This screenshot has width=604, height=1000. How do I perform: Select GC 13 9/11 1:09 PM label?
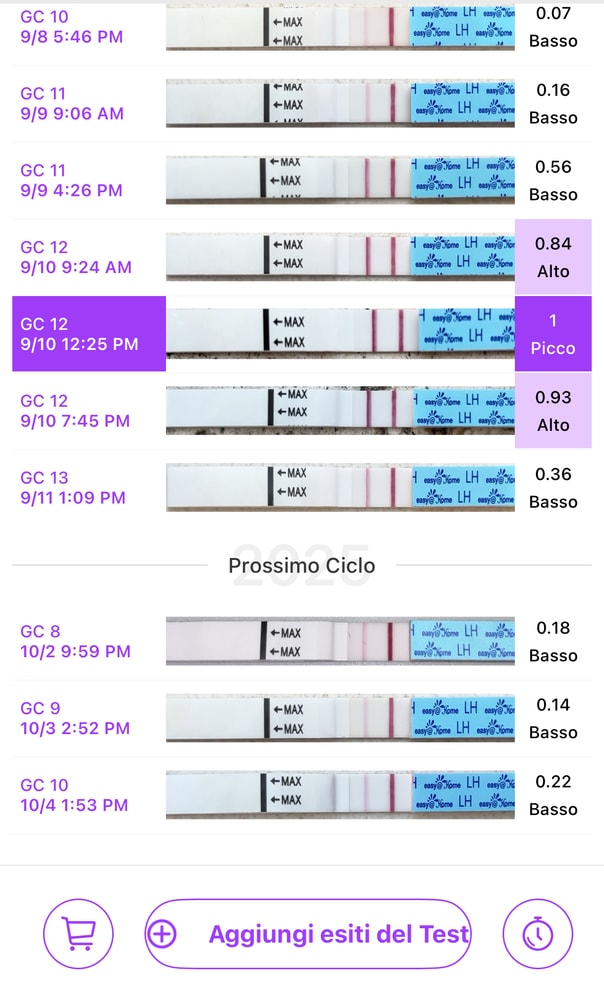point(73,488)
